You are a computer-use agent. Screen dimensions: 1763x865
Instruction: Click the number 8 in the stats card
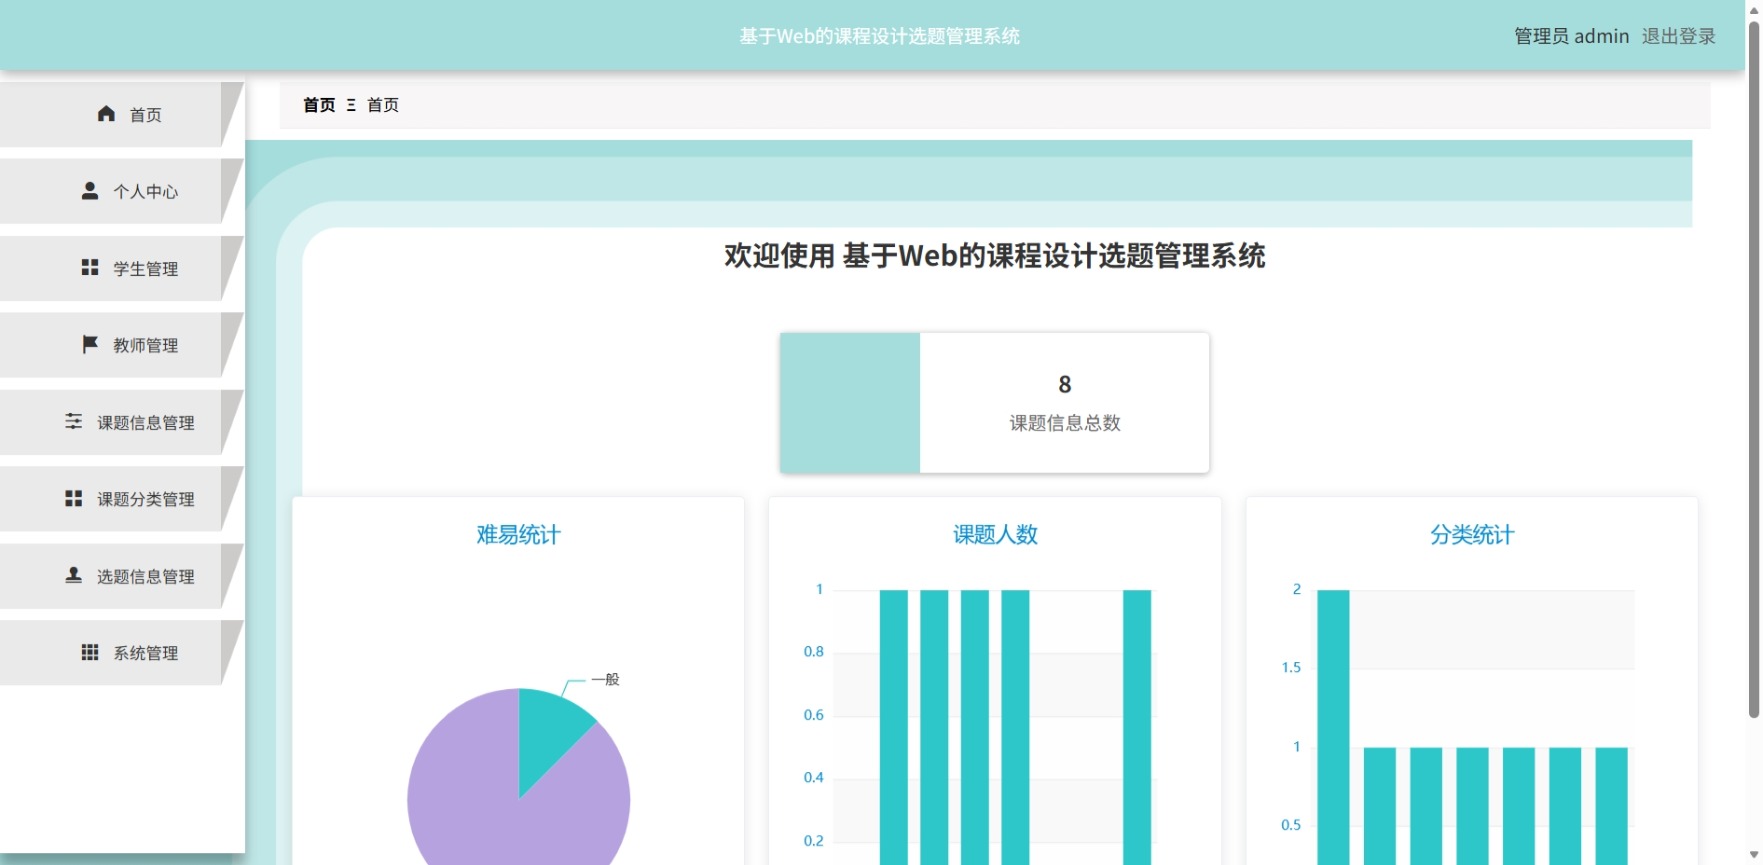pos(1065,385)
